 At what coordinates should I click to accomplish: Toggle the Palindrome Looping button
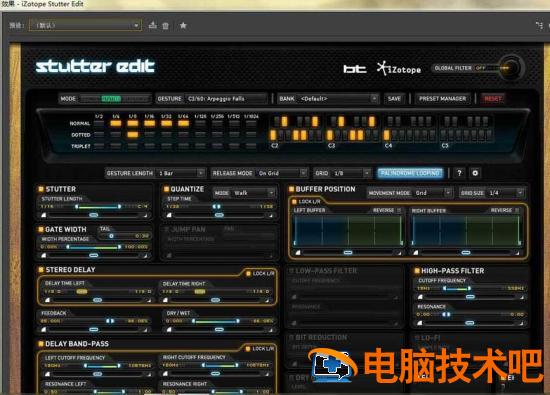[410, 173]
